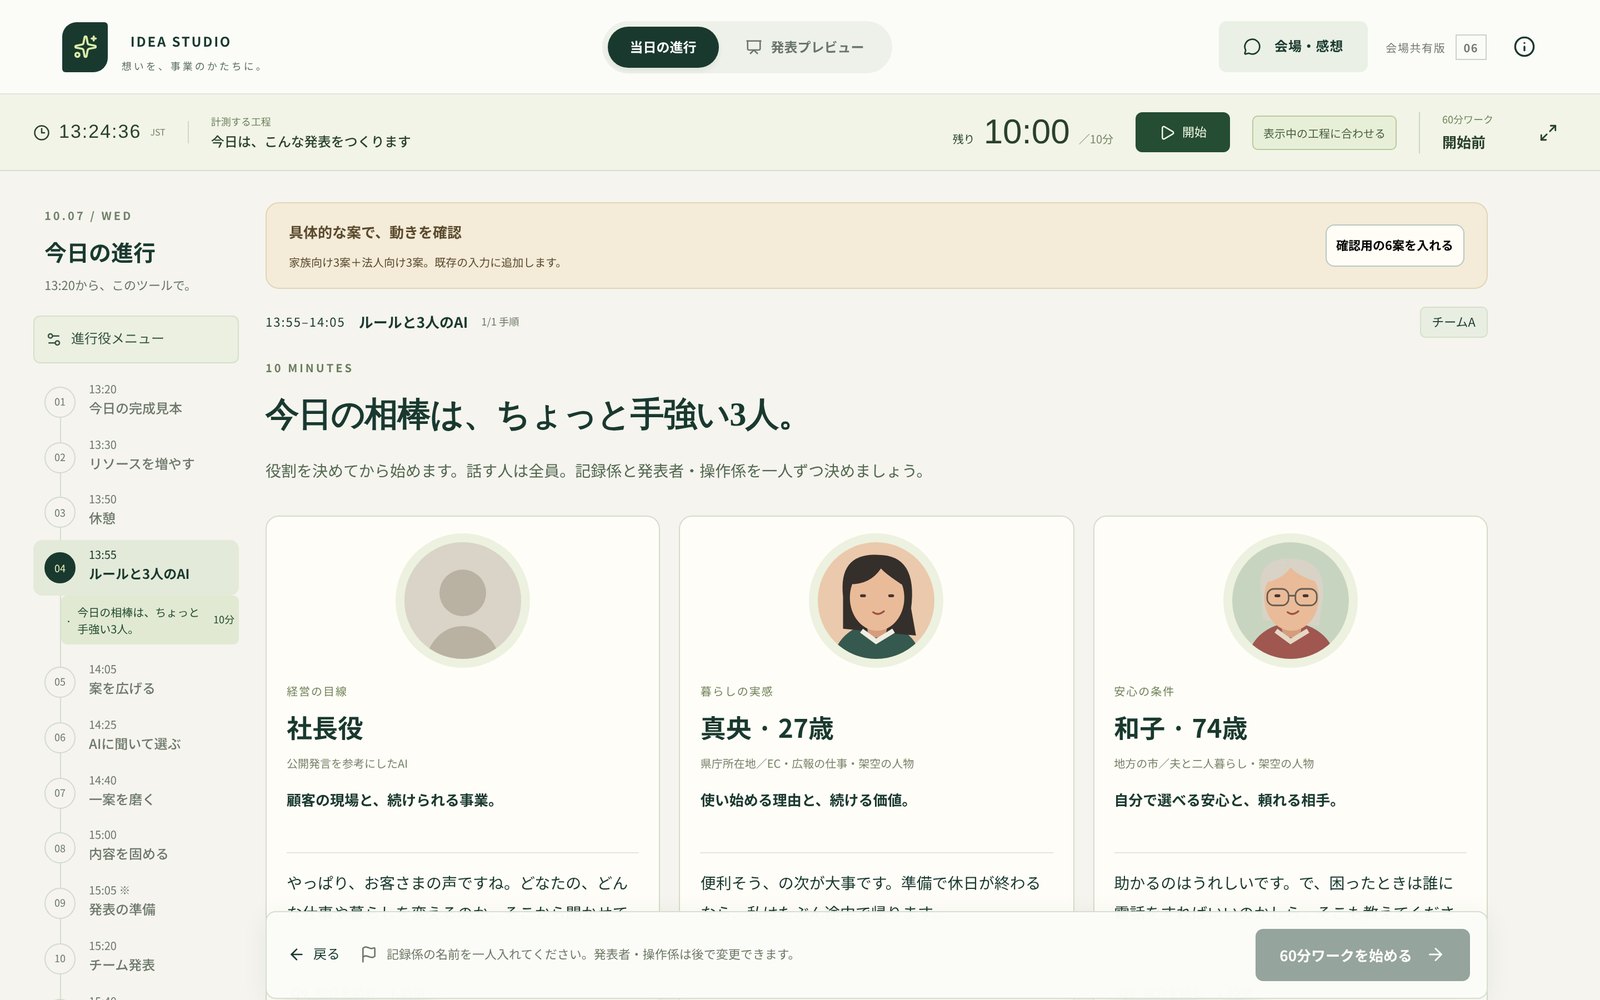Click 真央's avatar portrait
This screenshot has width=1600, height=1000.
(x=876, y=600)
